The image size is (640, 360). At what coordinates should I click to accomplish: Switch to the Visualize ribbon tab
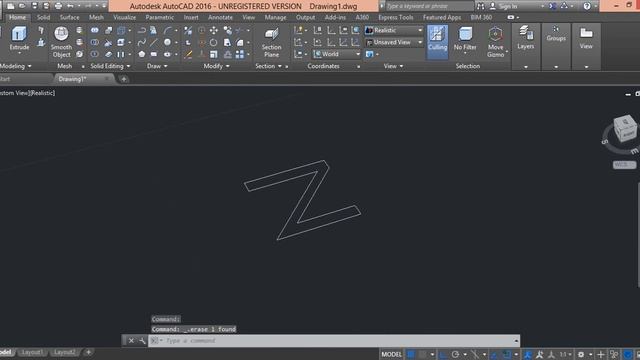tap(124, 18)
